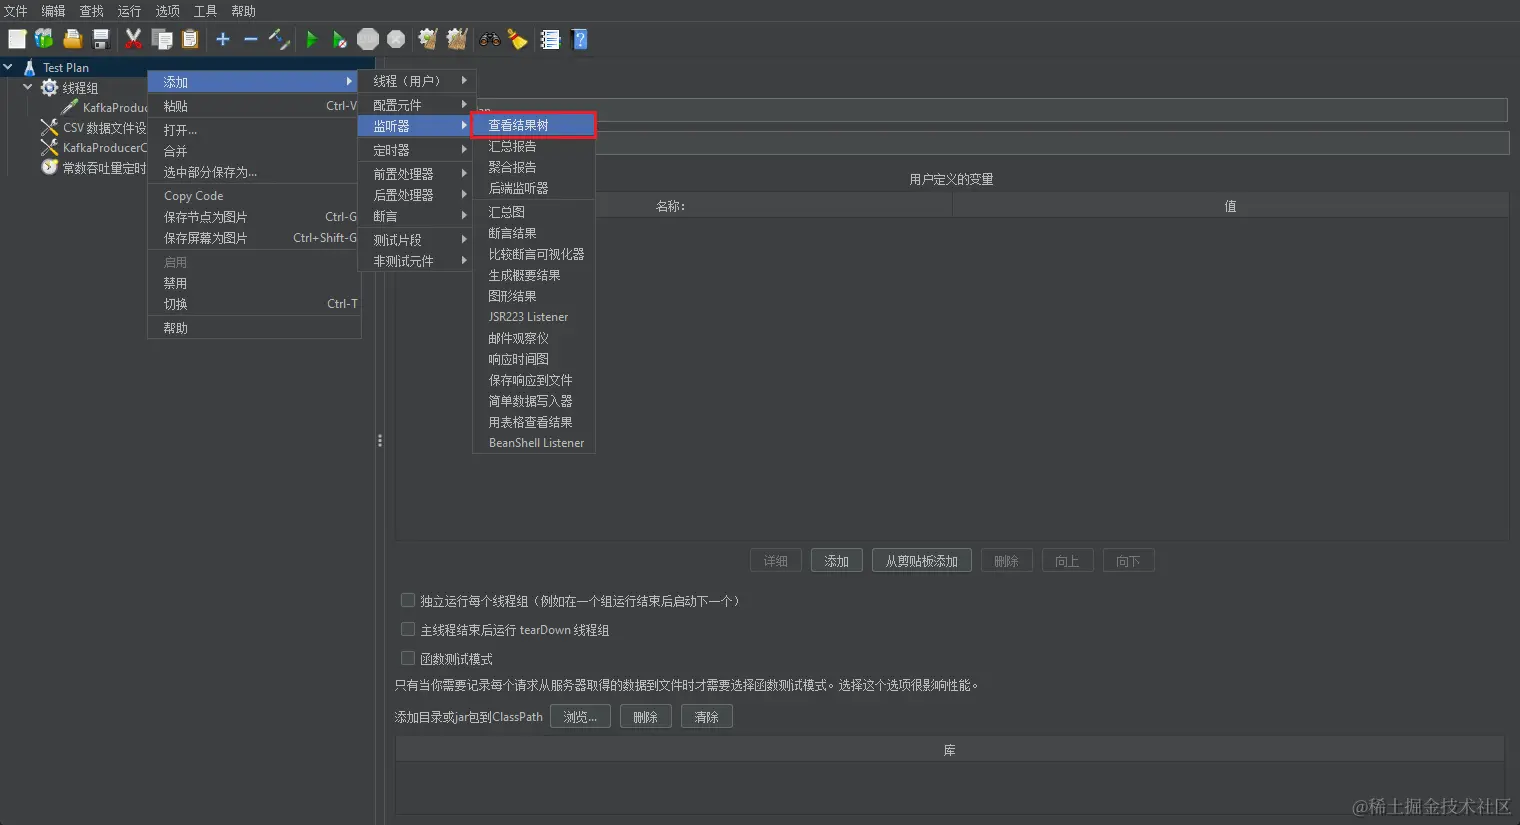1520x825 pixels.
Task: Select 后端监听器 in the listener submenu
Action: tap(534, 188)
